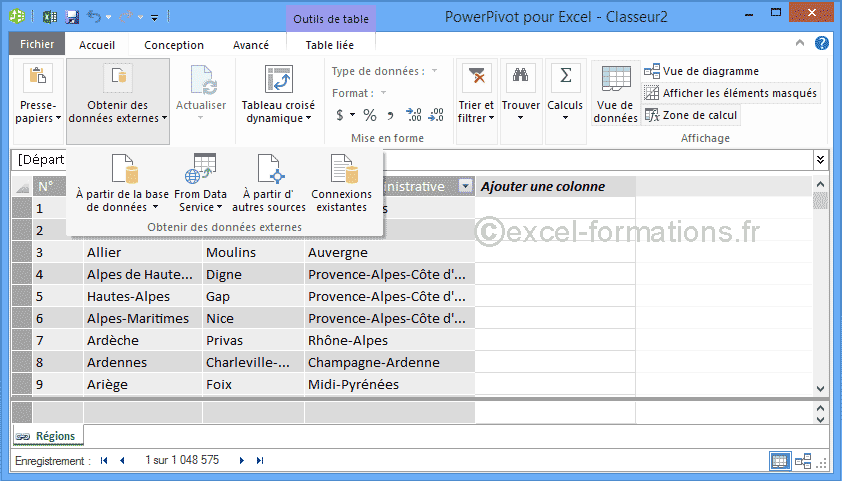Screen dimensions: 842x481
Task: Redo the last action
Action: (x=126, y=17)
